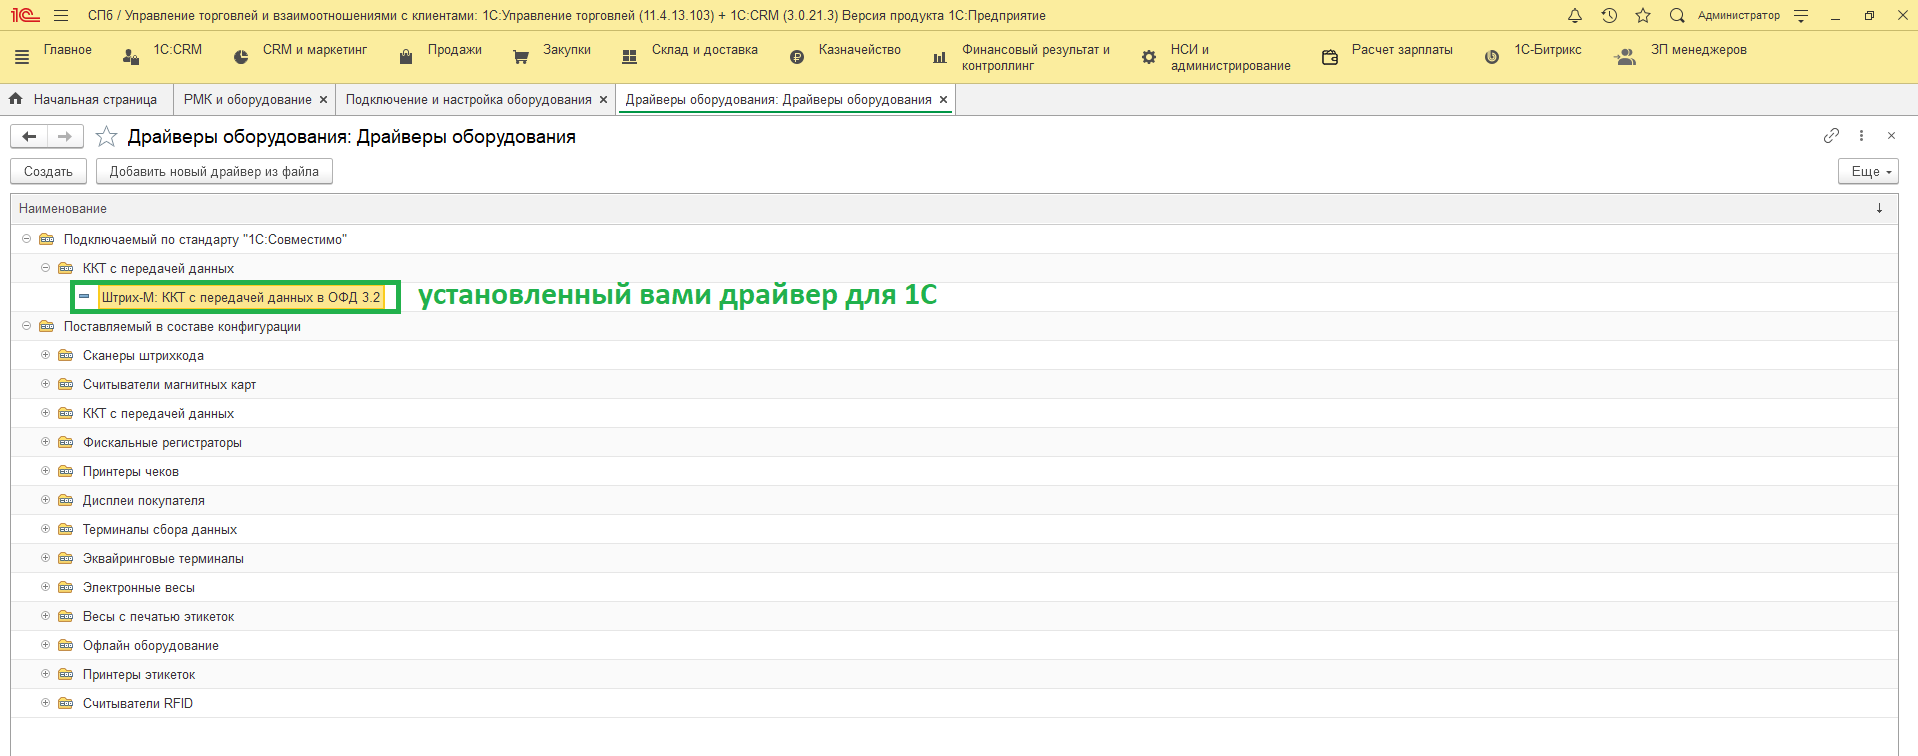This screenshot has width=1918, height=756.
Task: Navigate back with left arrow
Action: click(29, 137)
